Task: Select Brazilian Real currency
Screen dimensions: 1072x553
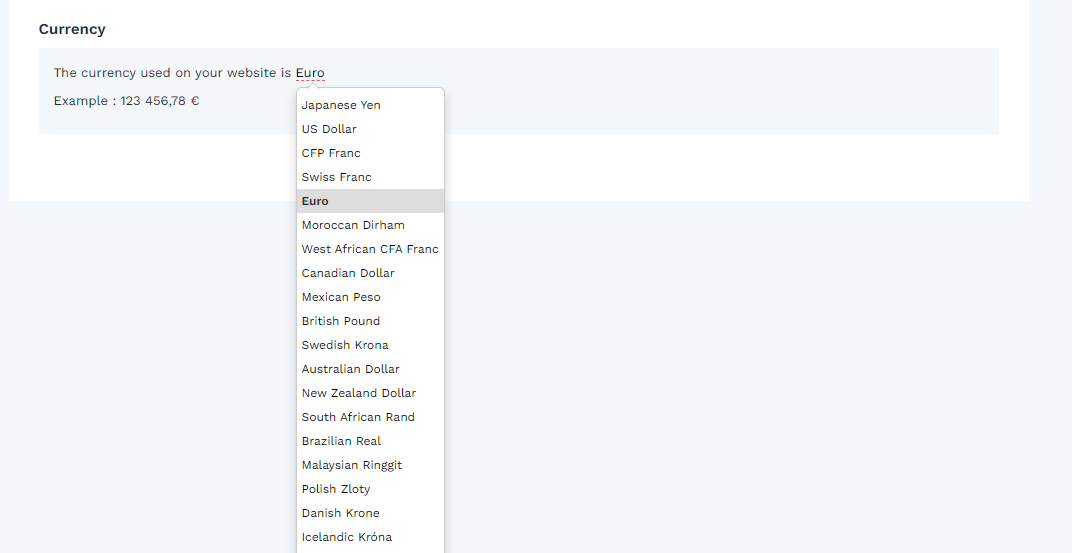Action: (x=370, y=441)
